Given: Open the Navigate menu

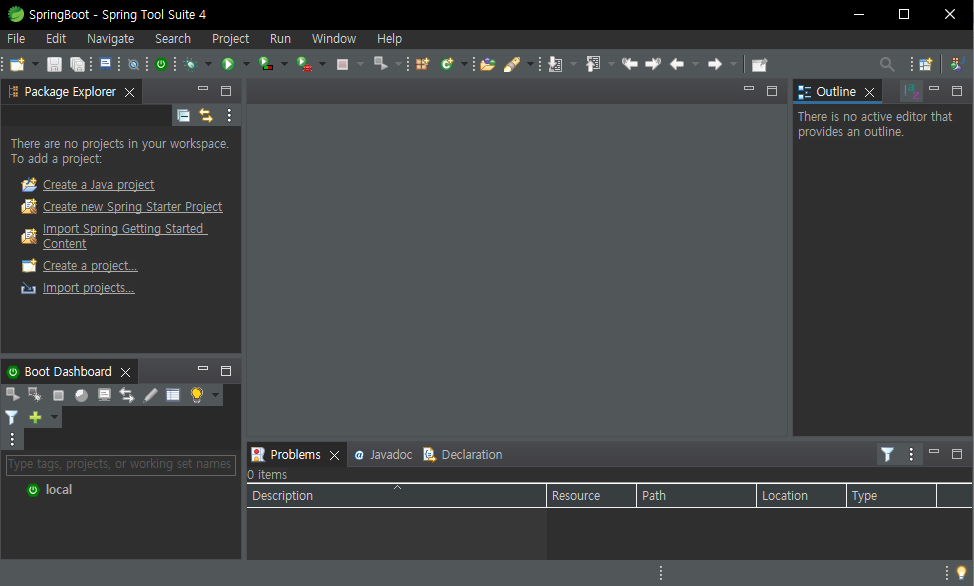Looking at the screenshot, I should click(x=111, y=39).
